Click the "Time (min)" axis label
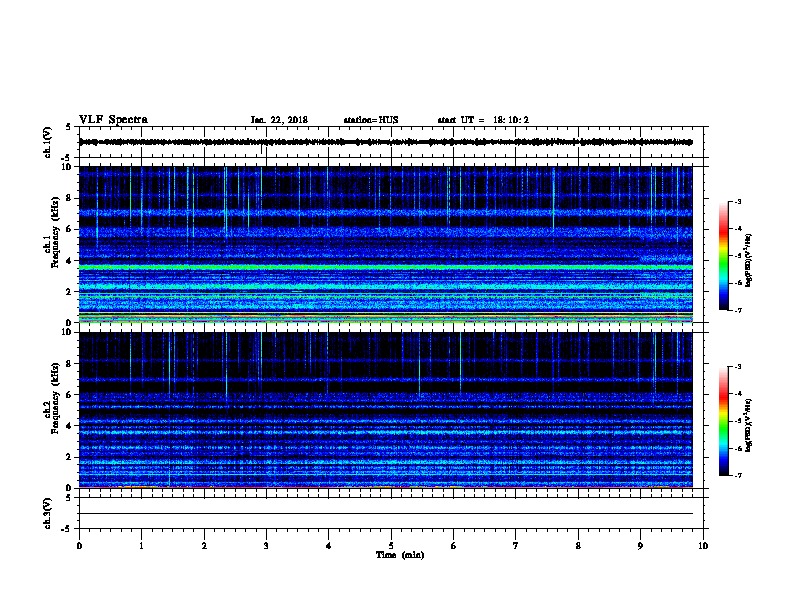Screen dimensions: 792x612 [400, 555]
